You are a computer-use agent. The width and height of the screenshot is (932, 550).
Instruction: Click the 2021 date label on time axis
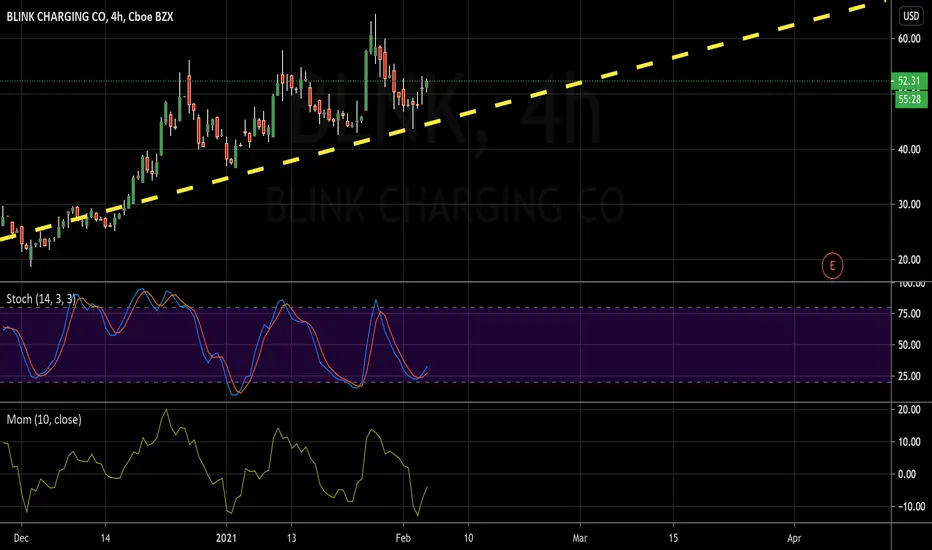pyautogui.click(x=226, y=538)
